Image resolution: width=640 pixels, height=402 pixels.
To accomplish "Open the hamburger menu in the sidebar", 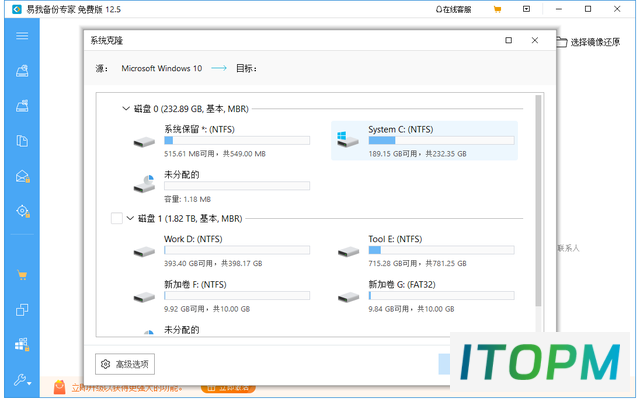I will click(x=22, y=36).
